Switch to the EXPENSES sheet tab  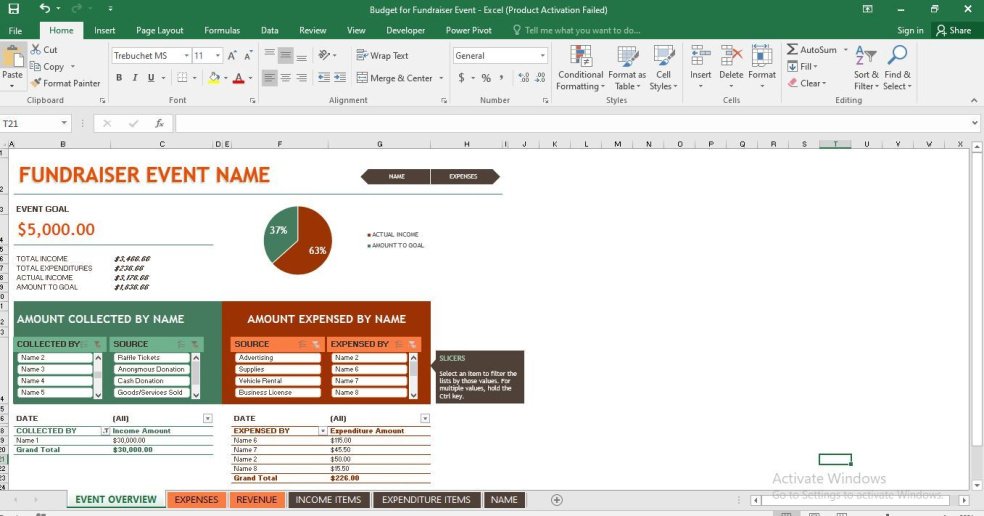(196, 500)
